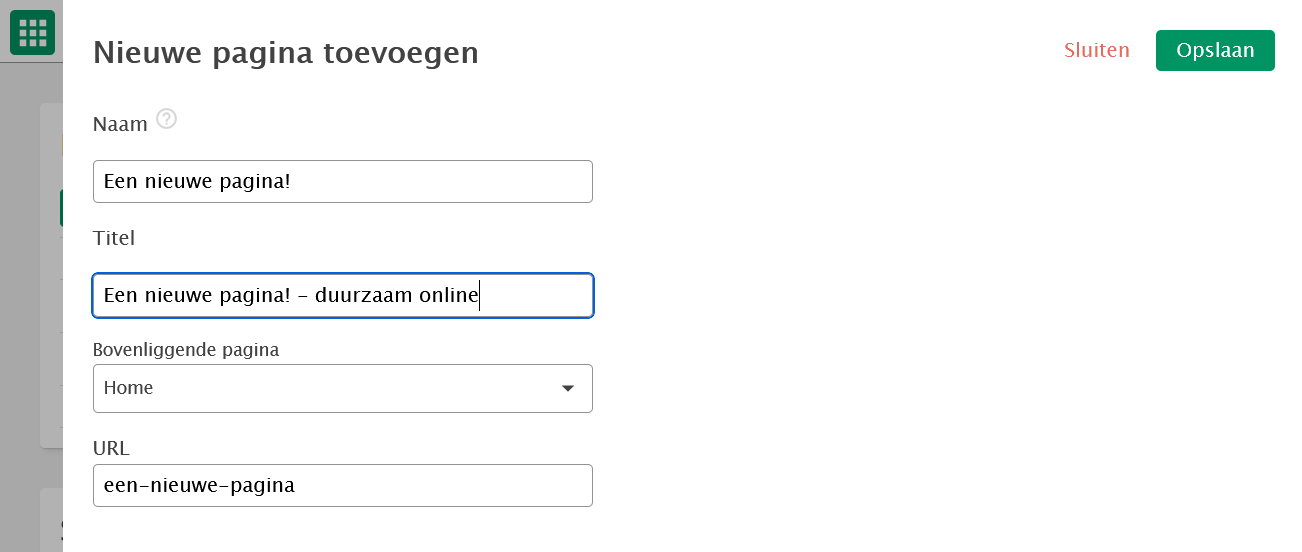Screen dimensions: 1302x552
Task: Expand the Bovenliggende pagina dropdown arrow
Action: [x=567, y=388]
